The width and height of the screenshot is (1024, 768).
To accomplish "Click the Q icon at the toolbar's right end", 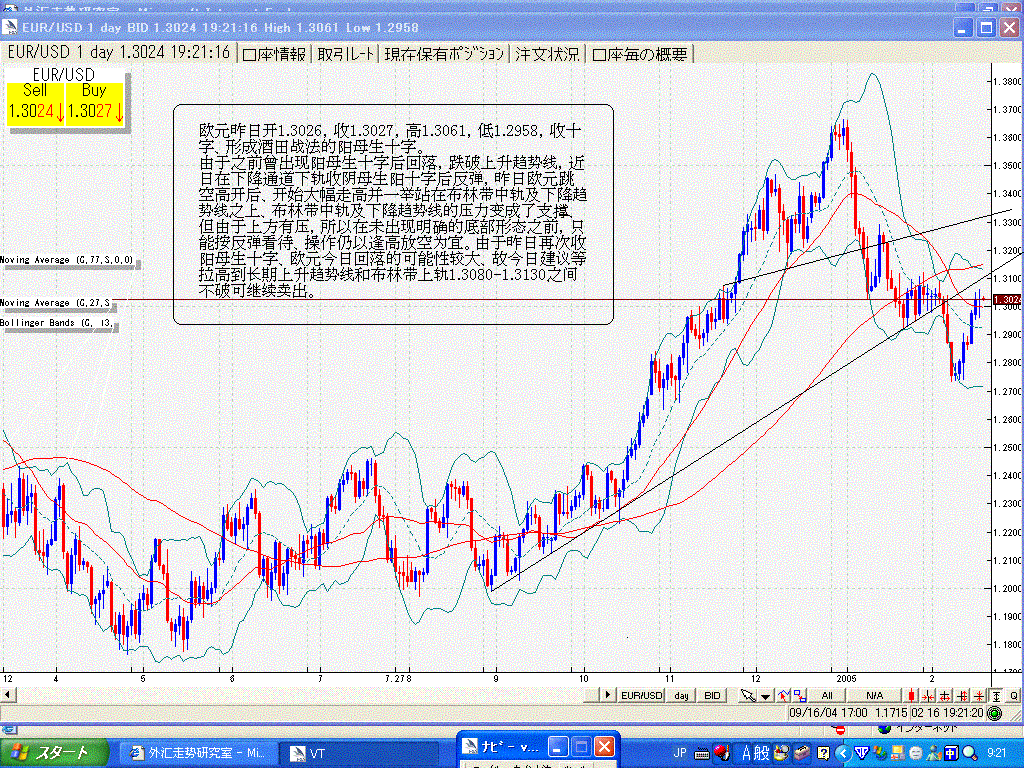I will coord(1015,694).
